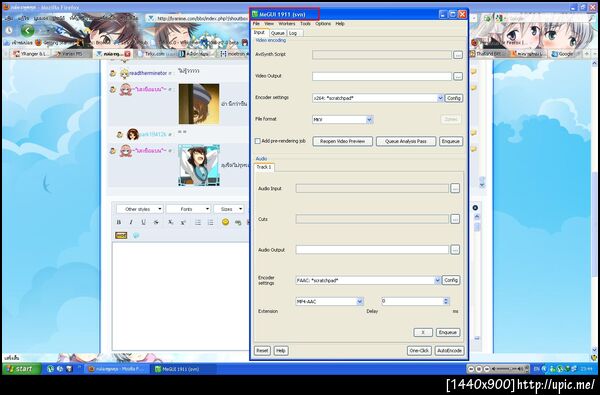Image resolution: width=600 pixels, height=395 pixels.
Task: Click the speech bubble quote icon
Action: (136, 235)
